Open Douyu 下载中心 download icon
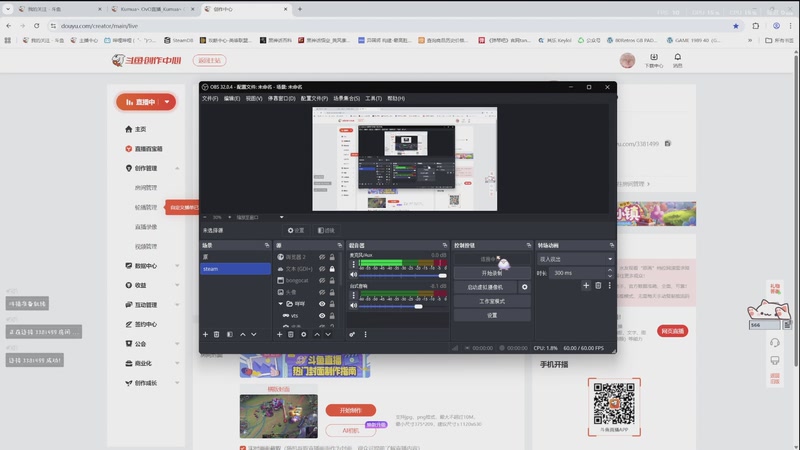This screenshot has width=800, height=450. pos(654,60)
